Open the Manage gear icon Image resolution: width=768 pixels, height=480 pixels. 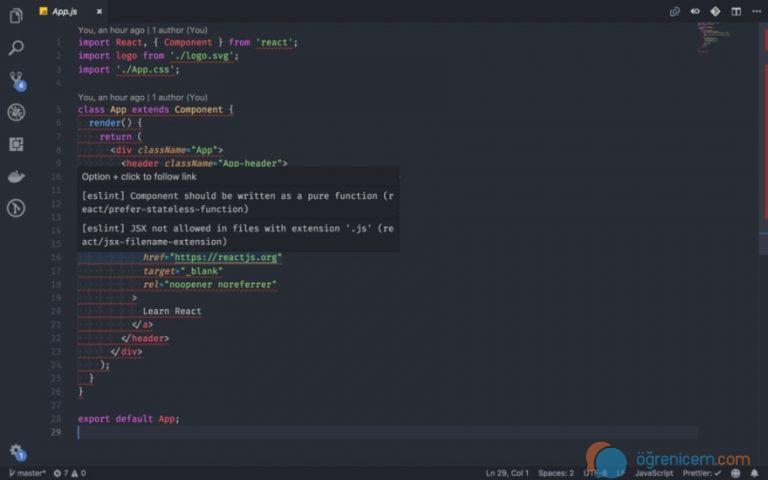coord(16,451)
